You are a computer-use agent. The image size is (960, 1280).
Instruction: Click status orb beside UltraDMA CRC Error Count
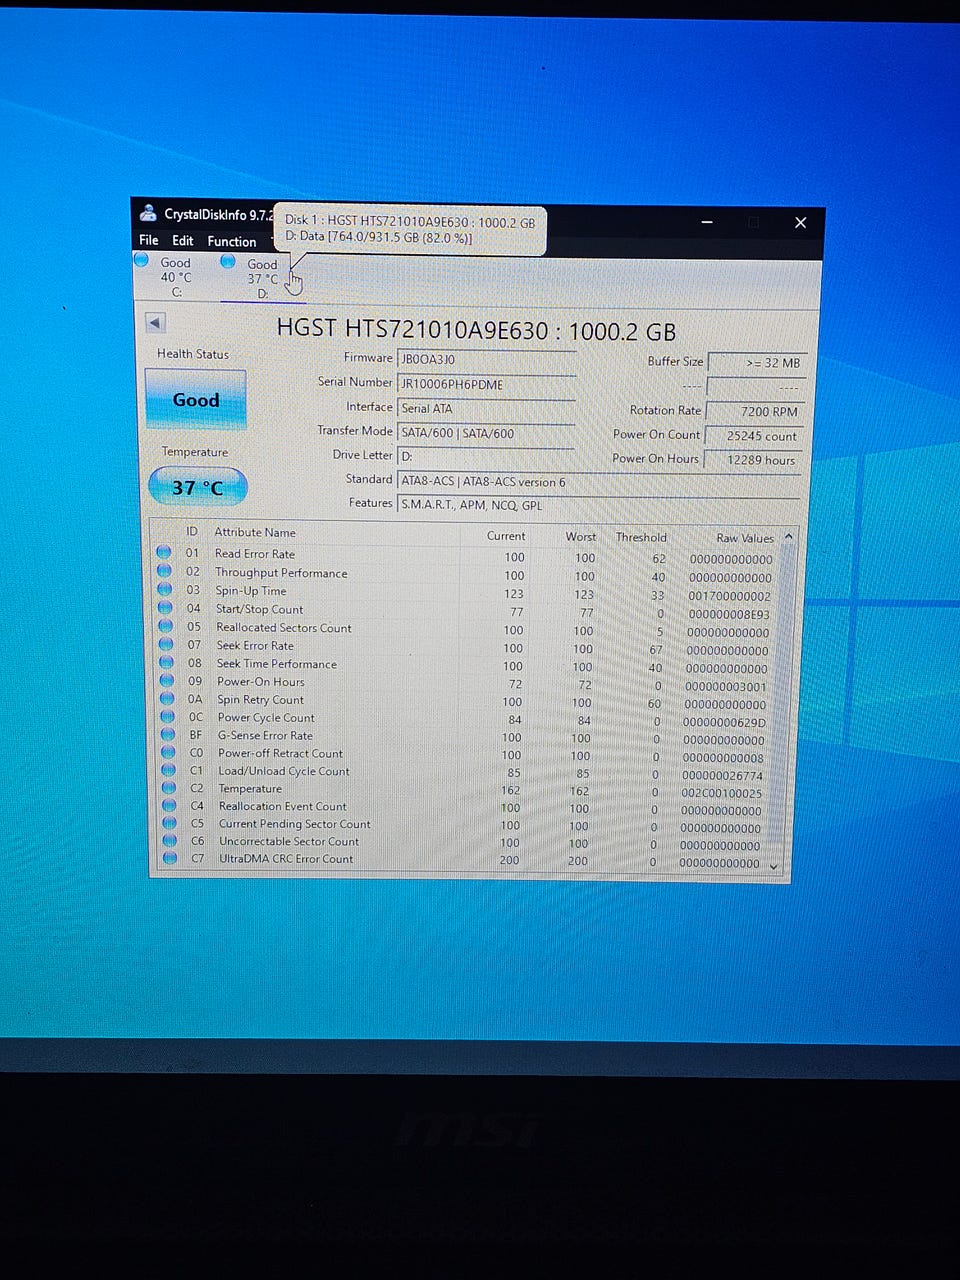coord(169,858)
